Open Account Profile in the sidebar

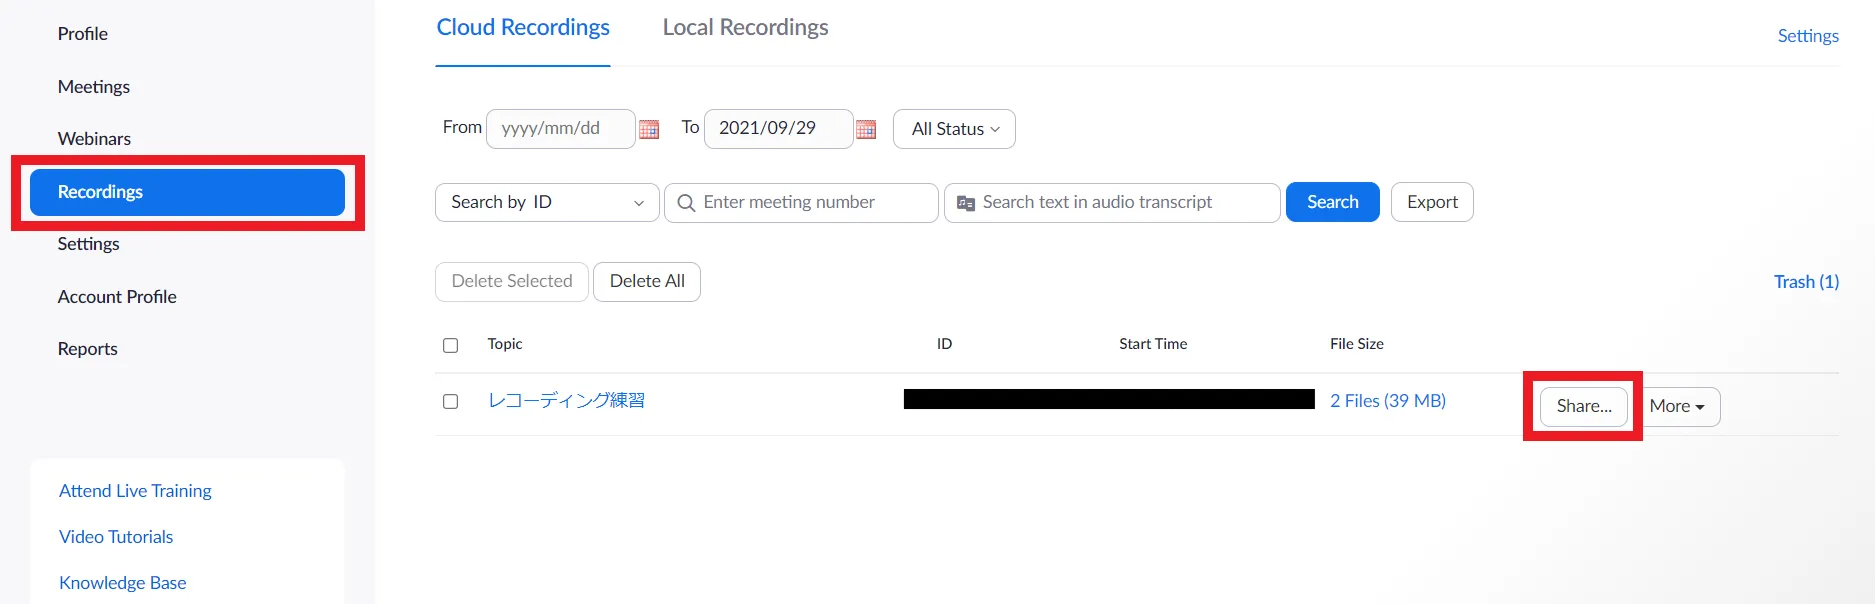[117, 297]
